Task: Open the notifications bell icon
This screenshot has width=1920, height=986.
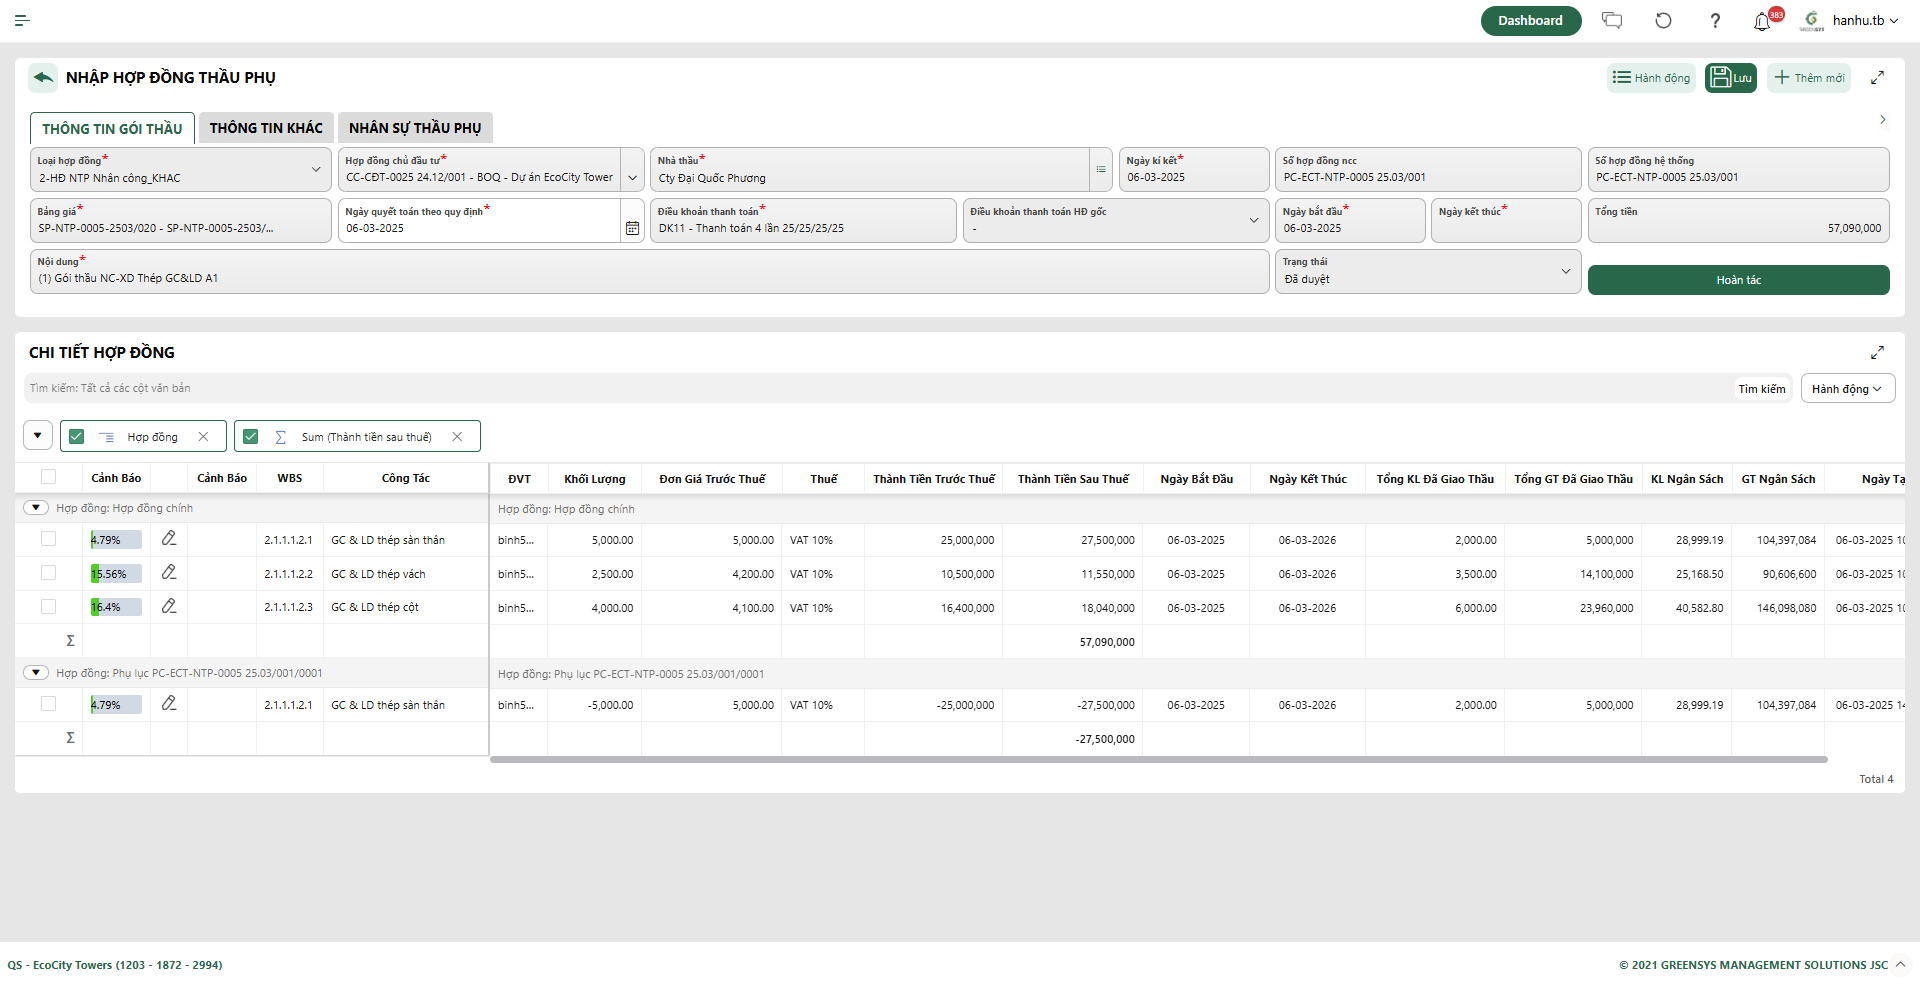Action: [x=1762, y=21]
